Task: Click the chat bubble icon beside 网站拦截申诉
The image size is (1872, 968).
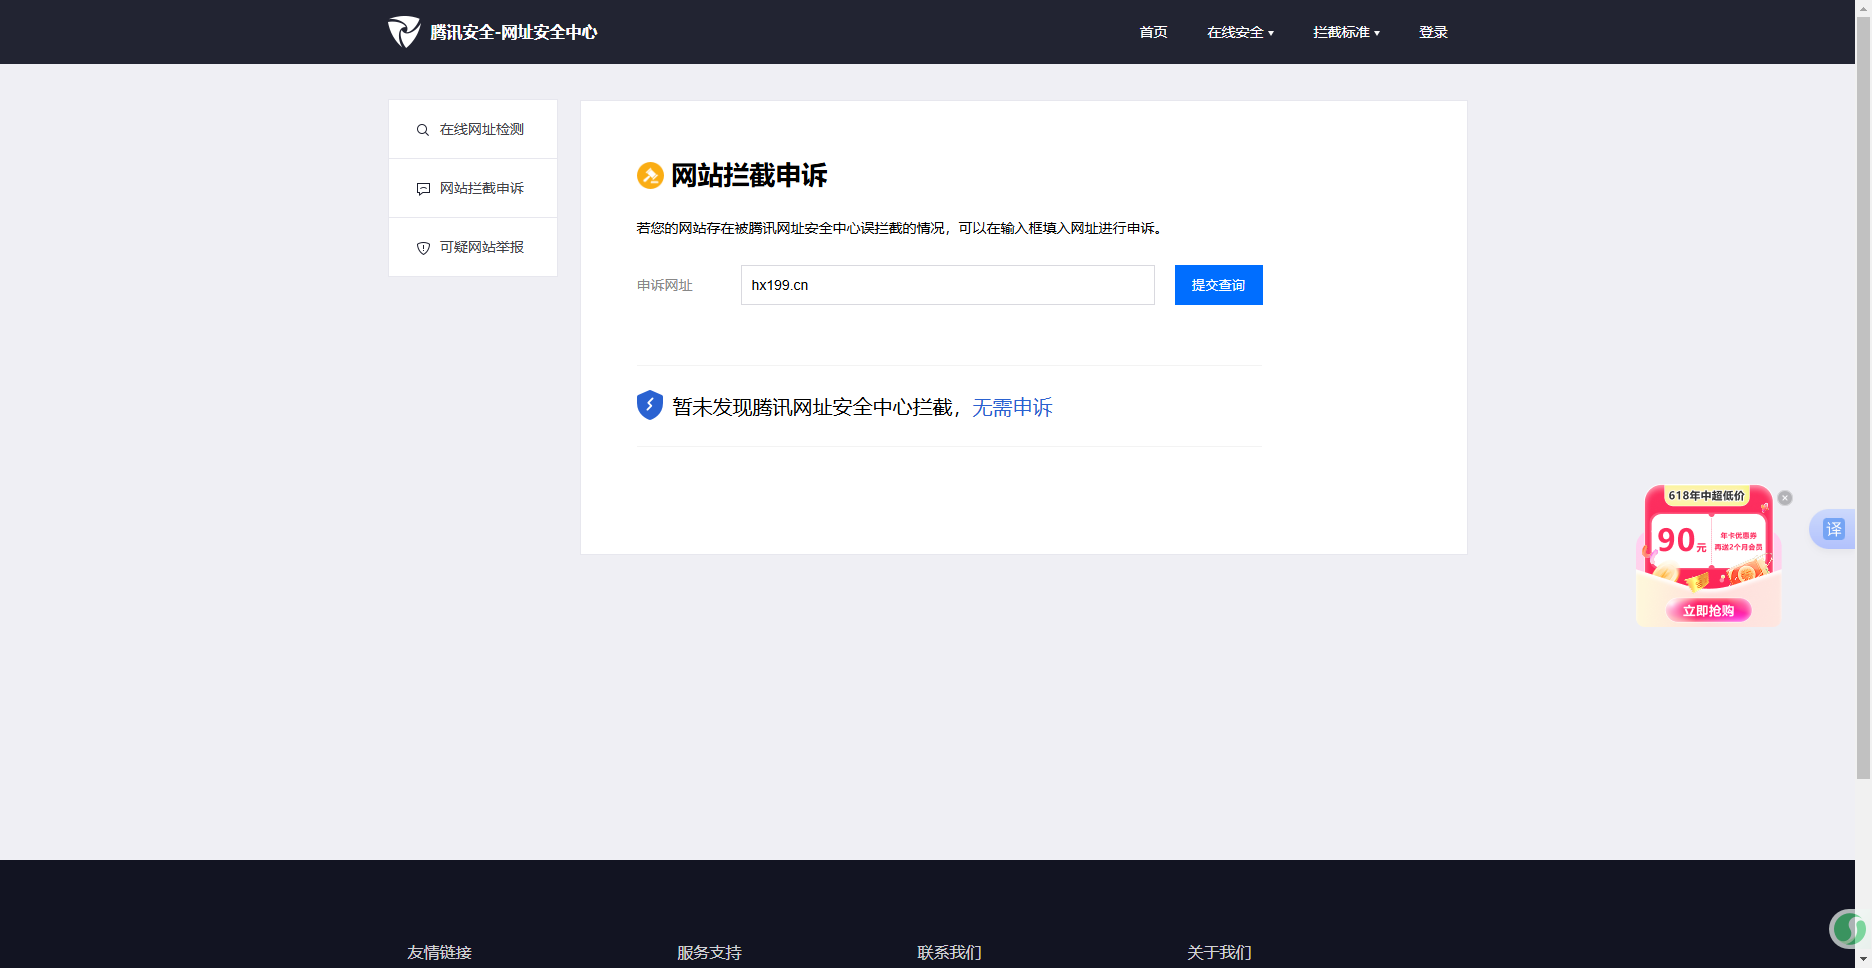Action: [x=423, y=189]
